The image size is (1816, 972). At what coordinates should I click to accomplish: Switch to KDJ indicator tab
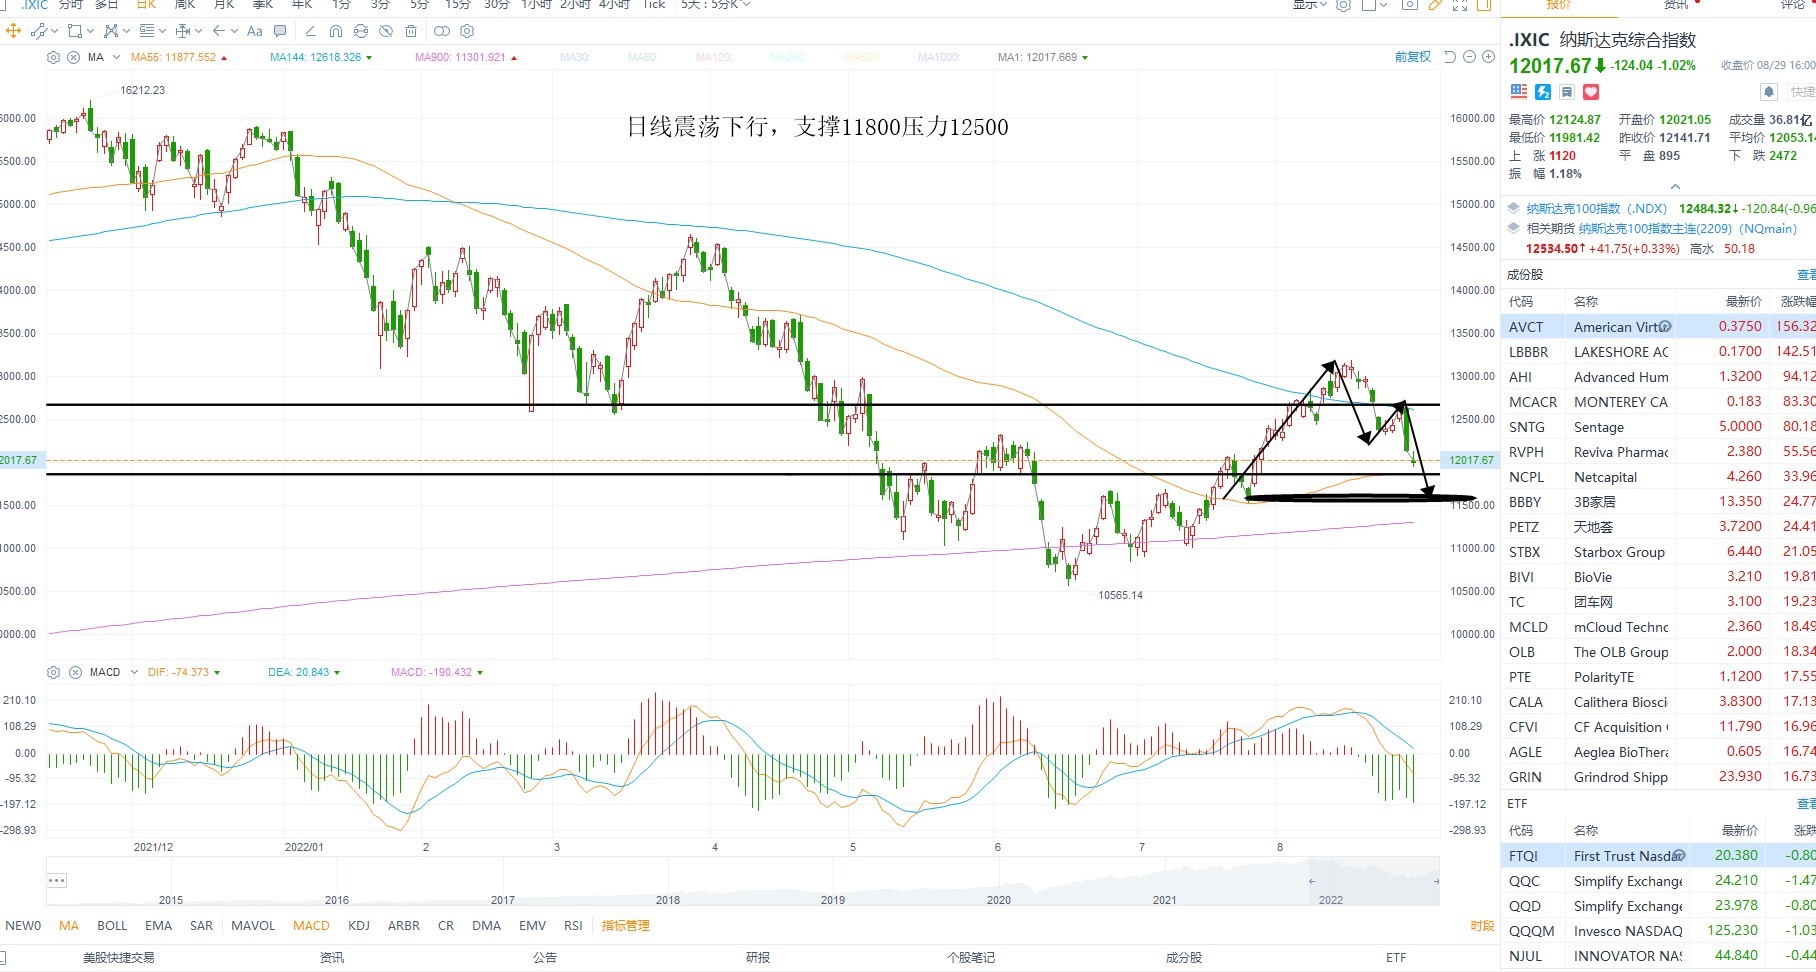pos(359,926)
